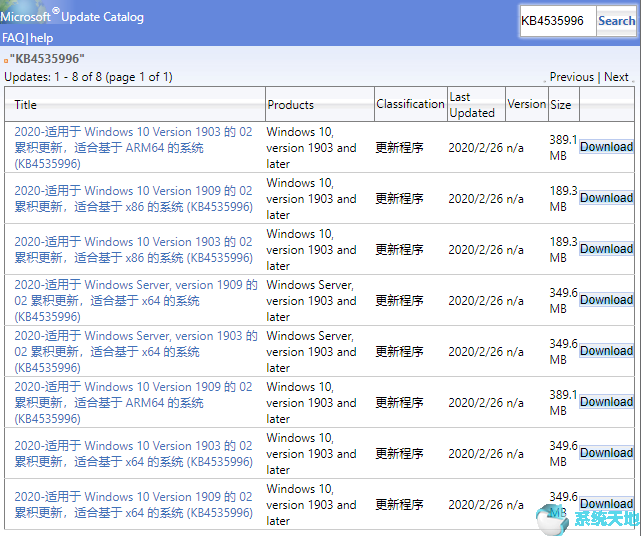Download the Windows 10 1903 x86 update

coord(607,249)
